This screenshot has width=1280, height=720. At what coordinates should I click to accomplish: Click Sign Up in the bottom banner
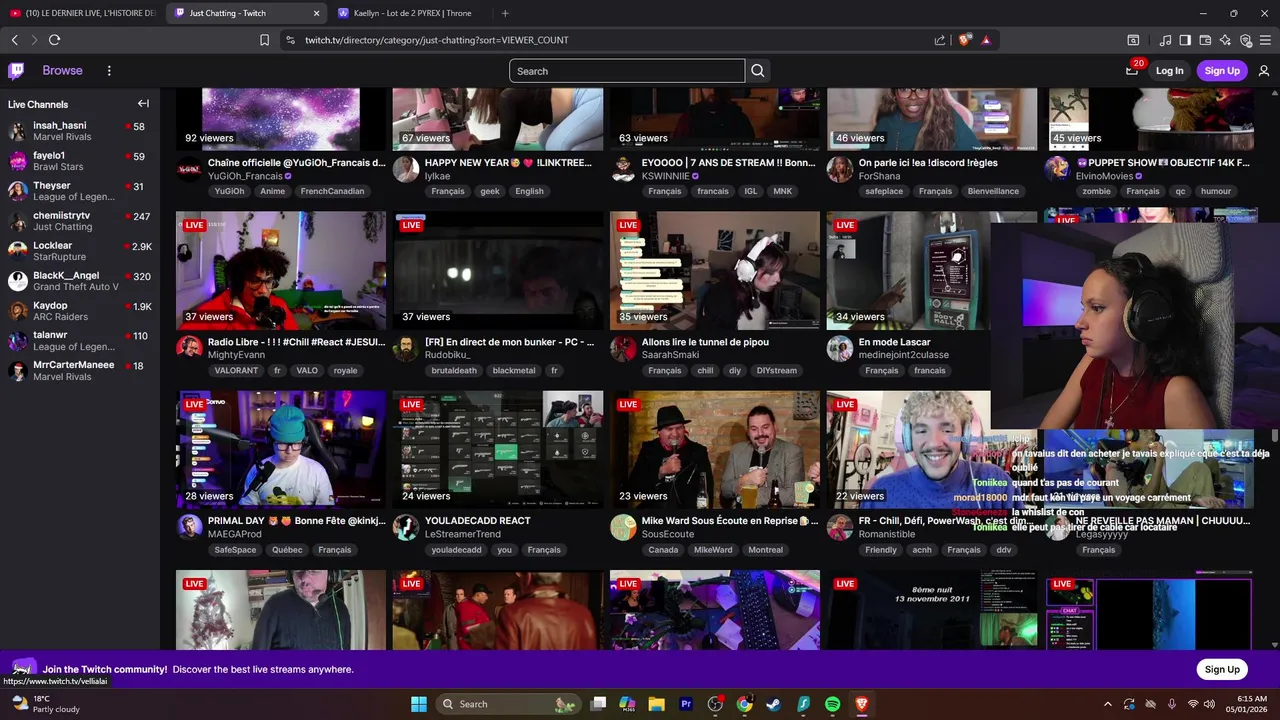(x=1222, y=669)
